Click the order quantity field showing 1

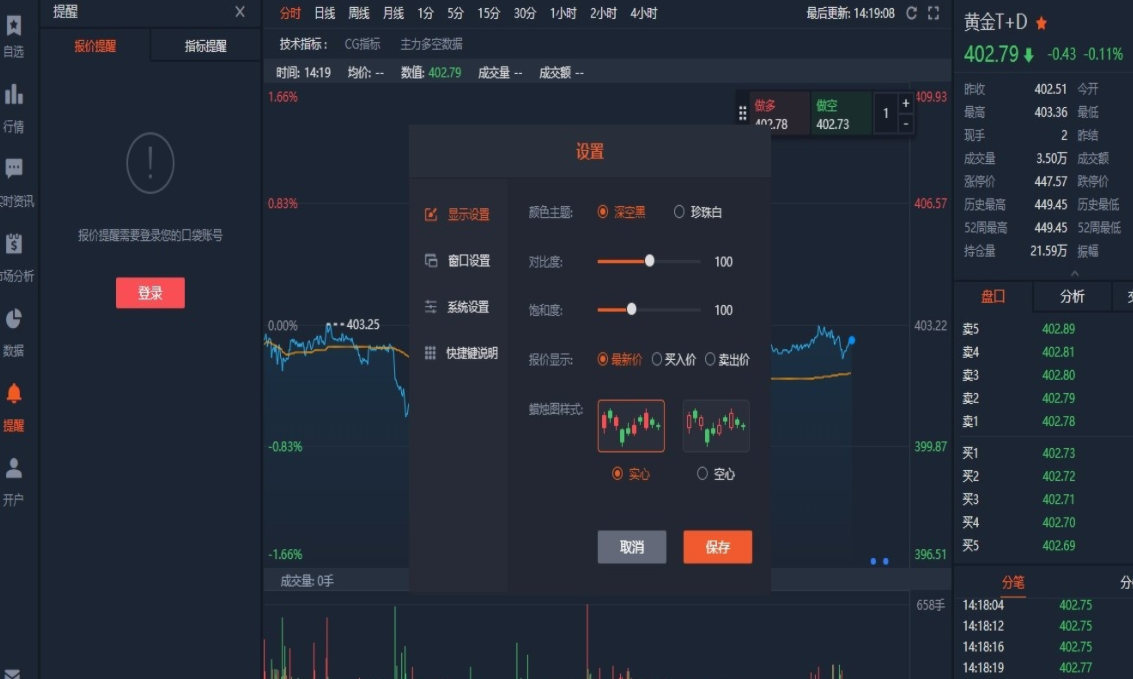[x=886, y=113]
